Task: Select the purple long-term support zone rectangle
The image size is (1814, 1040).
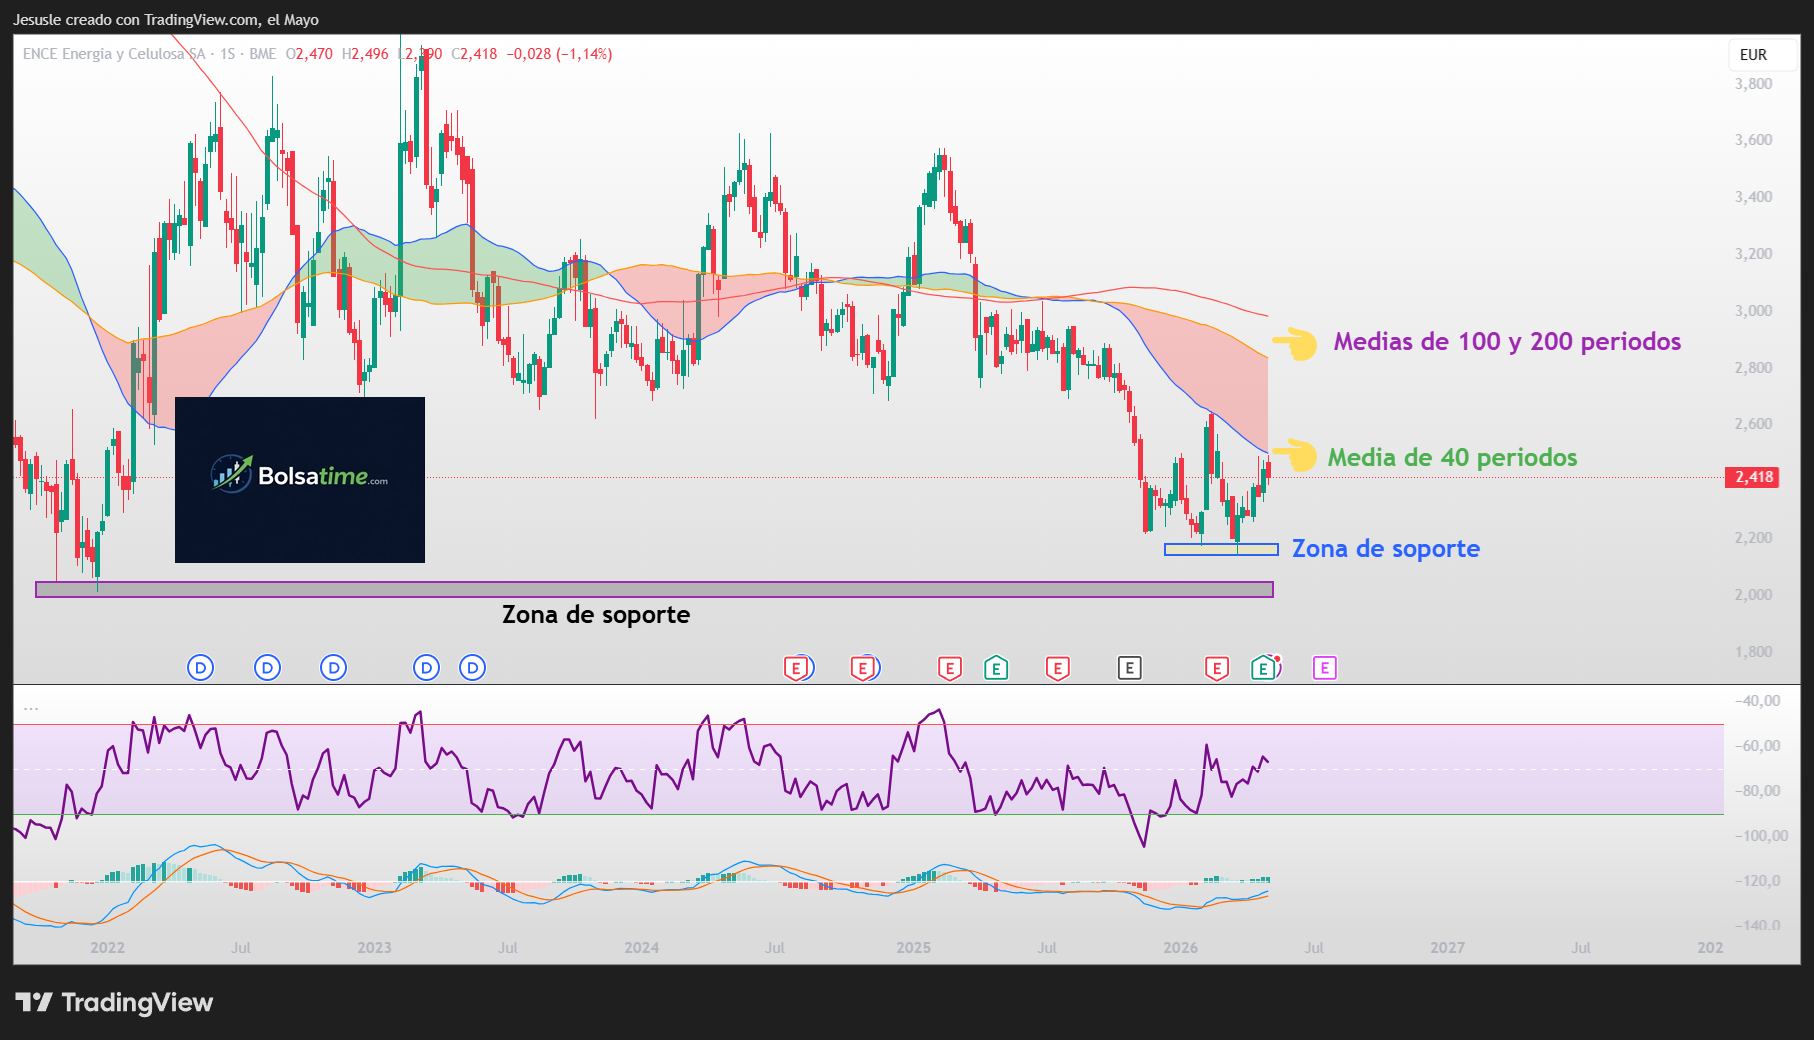Action: tap(654, 590)
